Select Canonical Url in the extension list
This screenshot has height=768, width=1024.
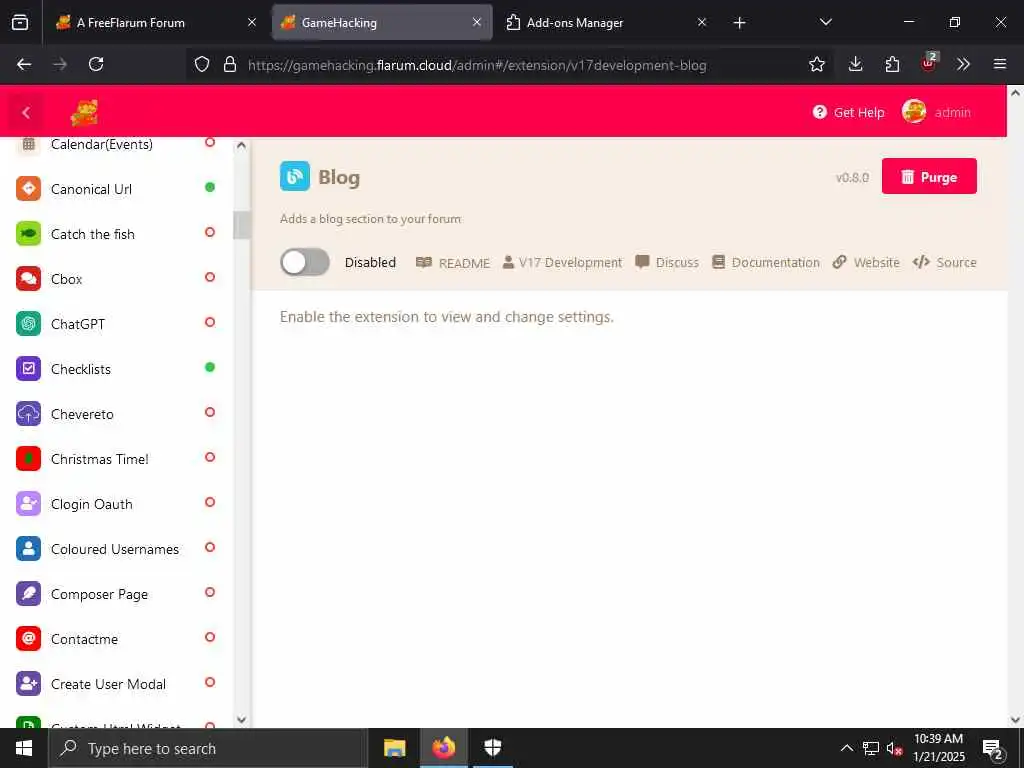coord(116,189)
